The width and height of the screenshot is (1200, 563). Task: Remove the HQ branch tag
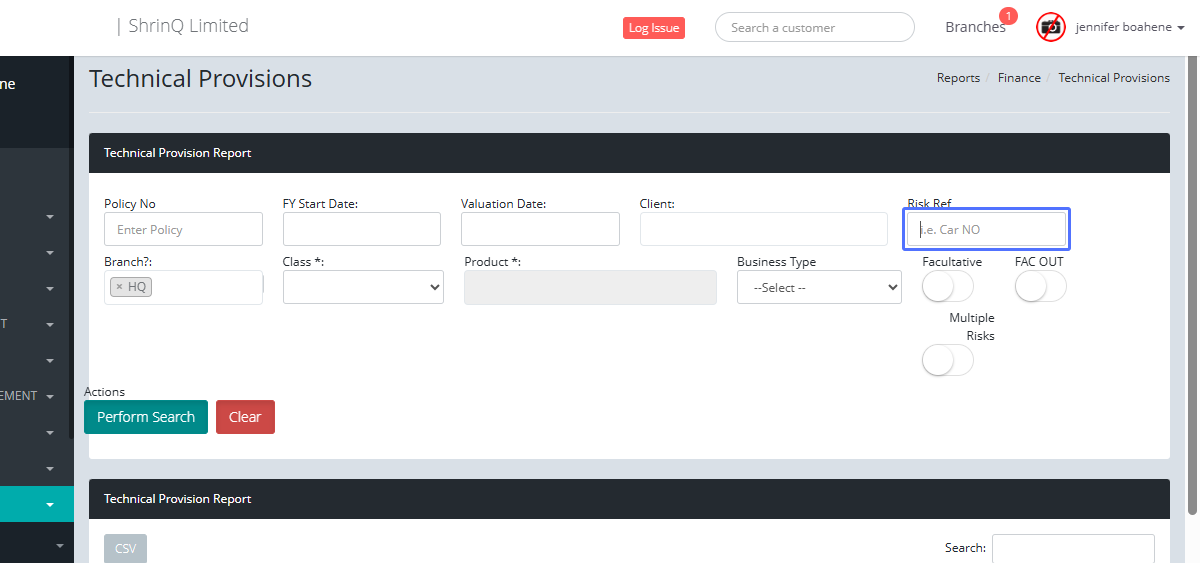[x=119, y=287]
